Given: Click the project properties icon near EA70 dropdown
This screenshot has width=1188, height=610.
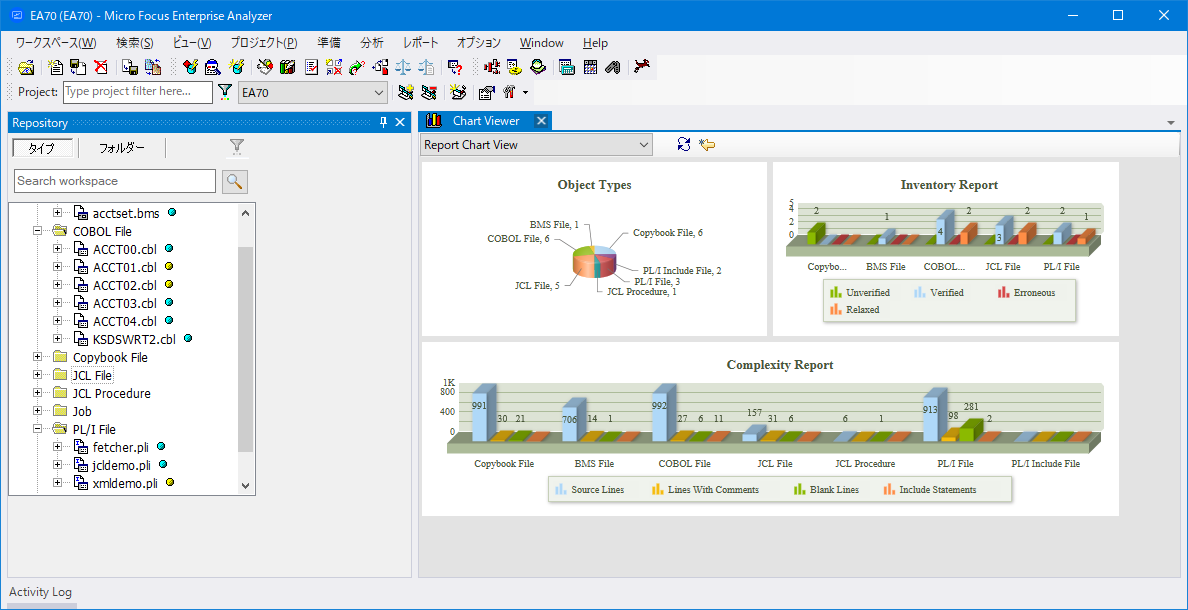Looking at the screenshot, I should click(x=486, y=92).
